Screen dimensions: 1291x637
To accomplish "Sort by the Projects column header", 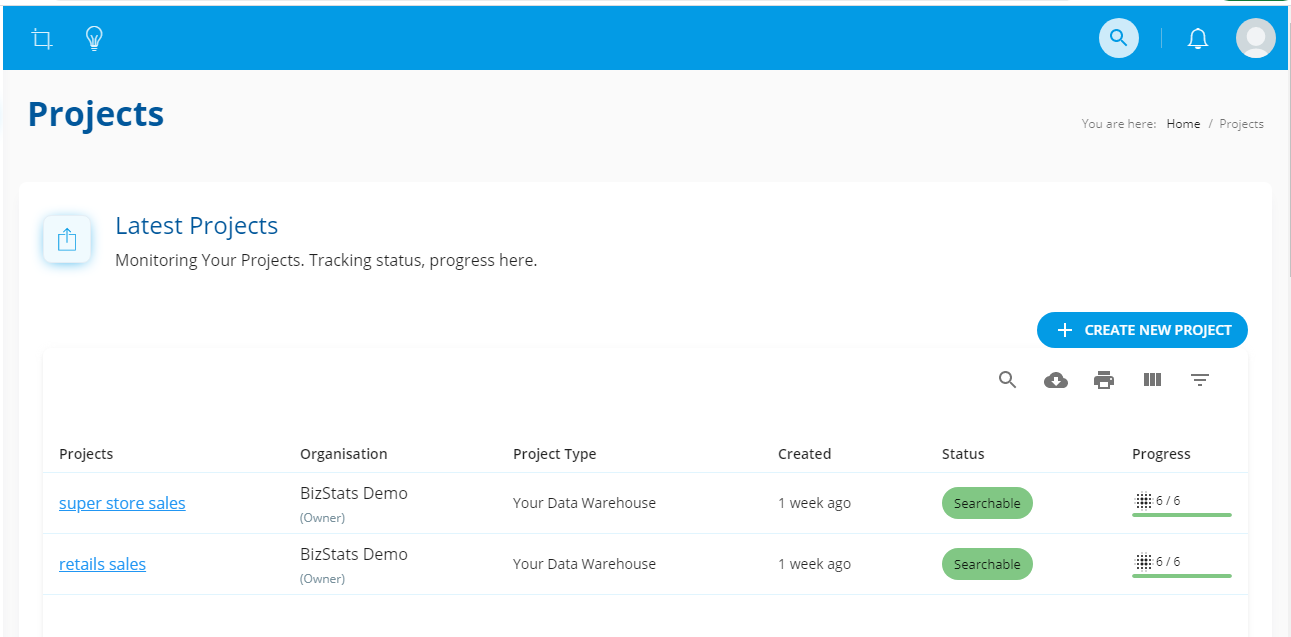I will pos(86,454).
